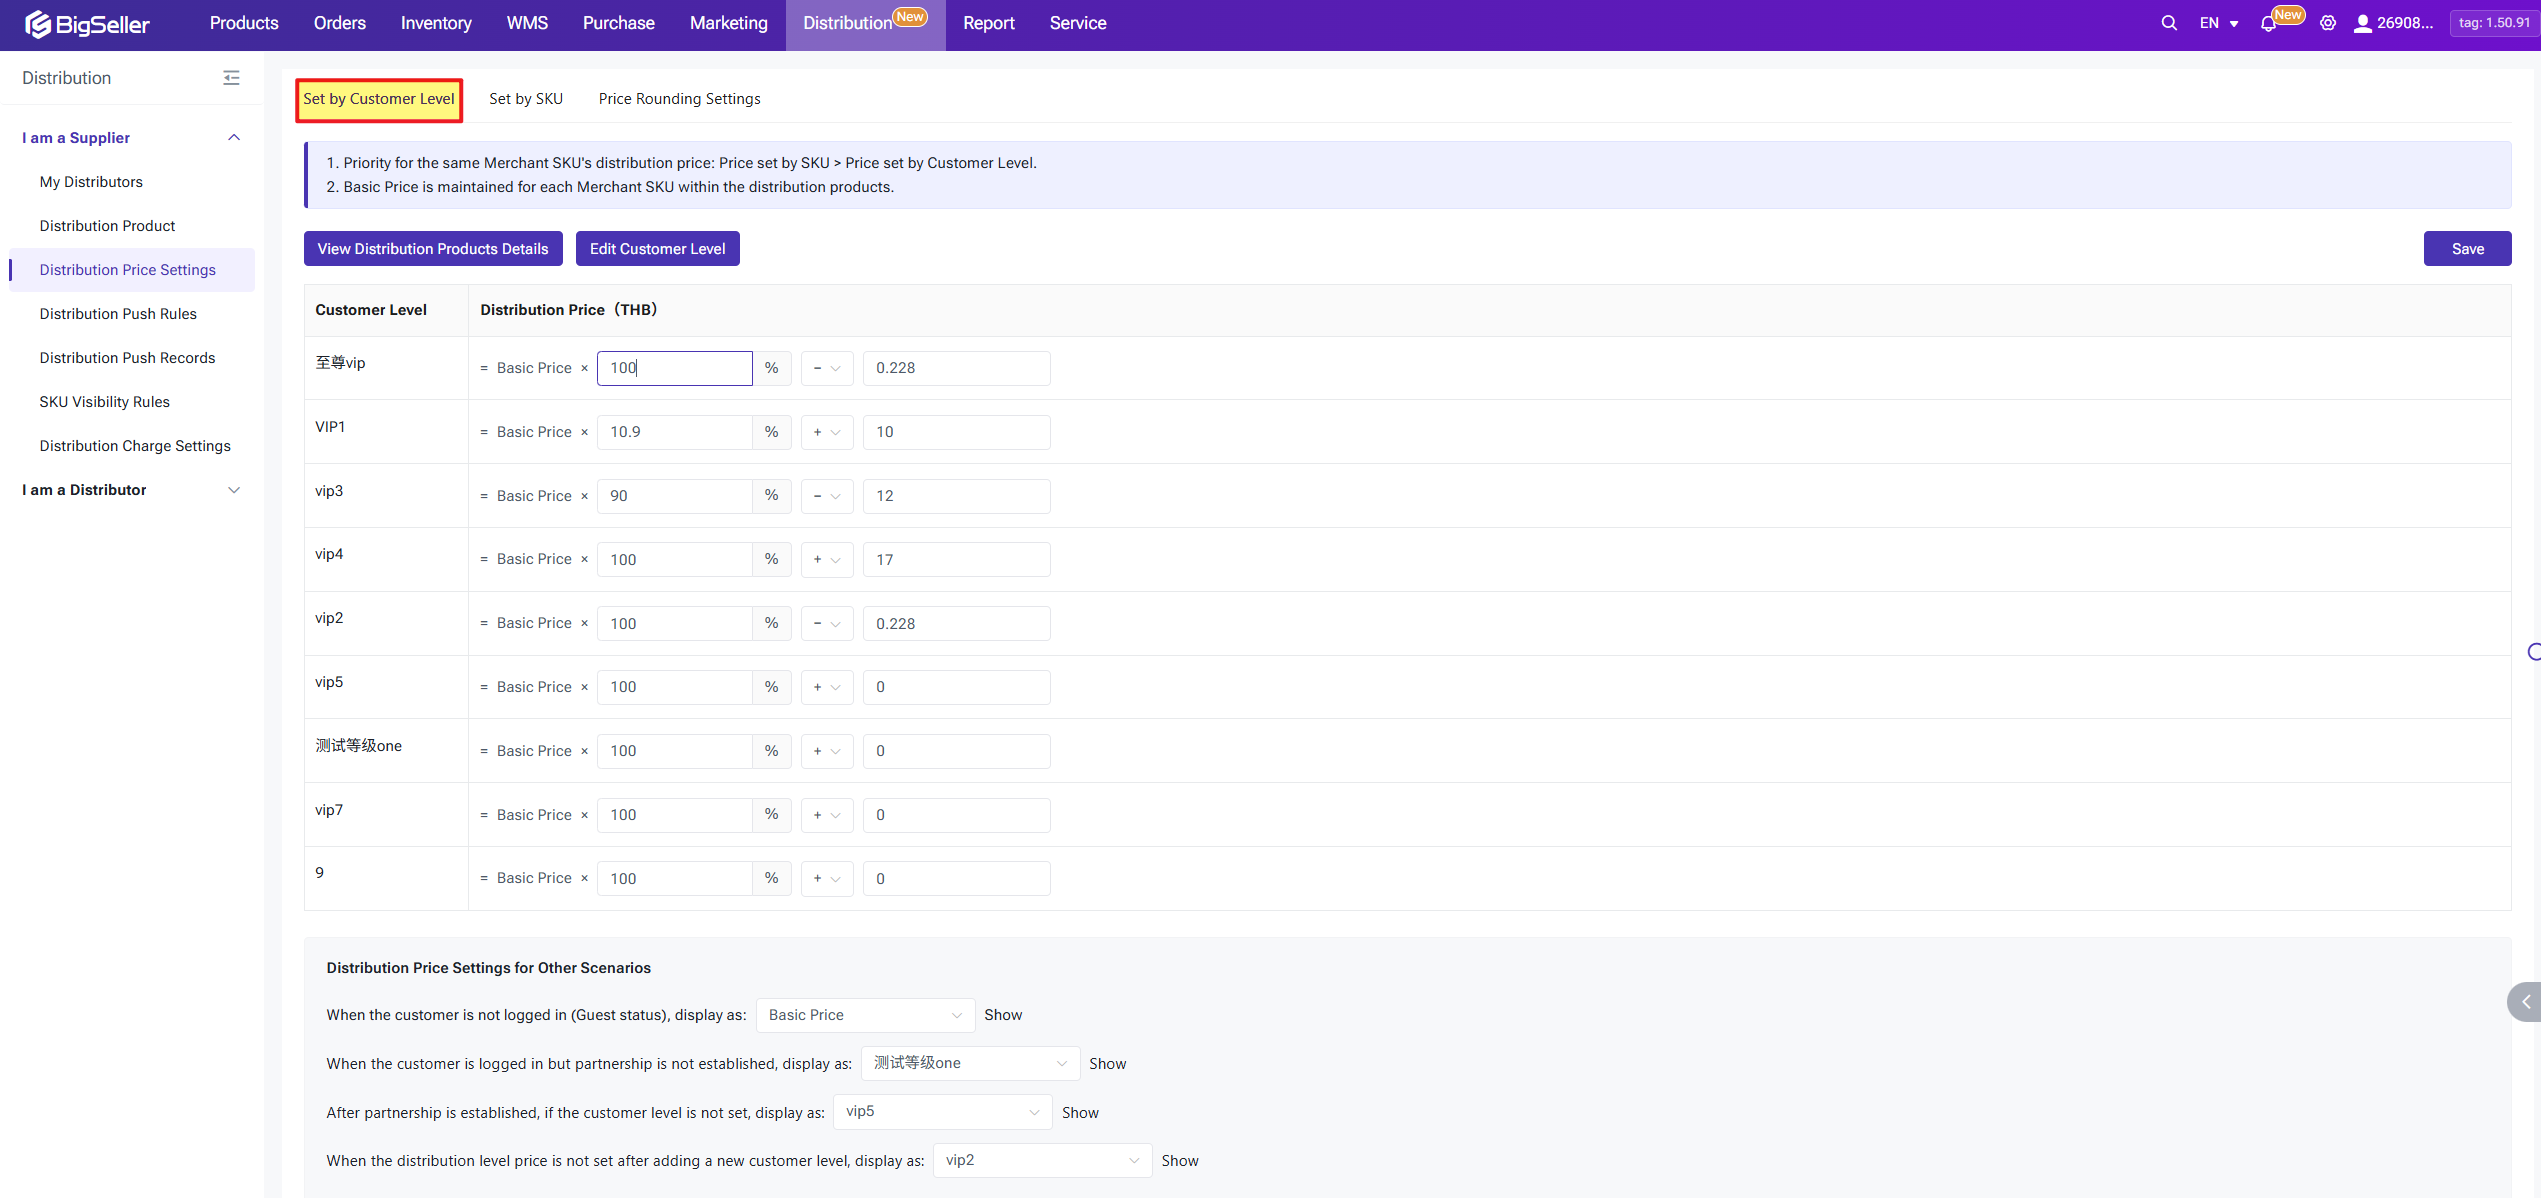Click the vip3 percentage input field
Viewport: 2541px width, 1198px height.
[674, 496]
